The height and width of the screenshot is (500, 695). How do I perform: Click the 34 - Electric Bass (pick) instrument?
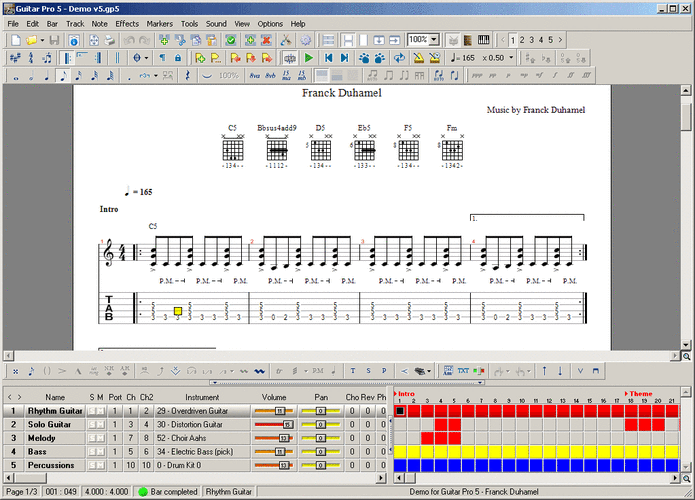point(195,452)
